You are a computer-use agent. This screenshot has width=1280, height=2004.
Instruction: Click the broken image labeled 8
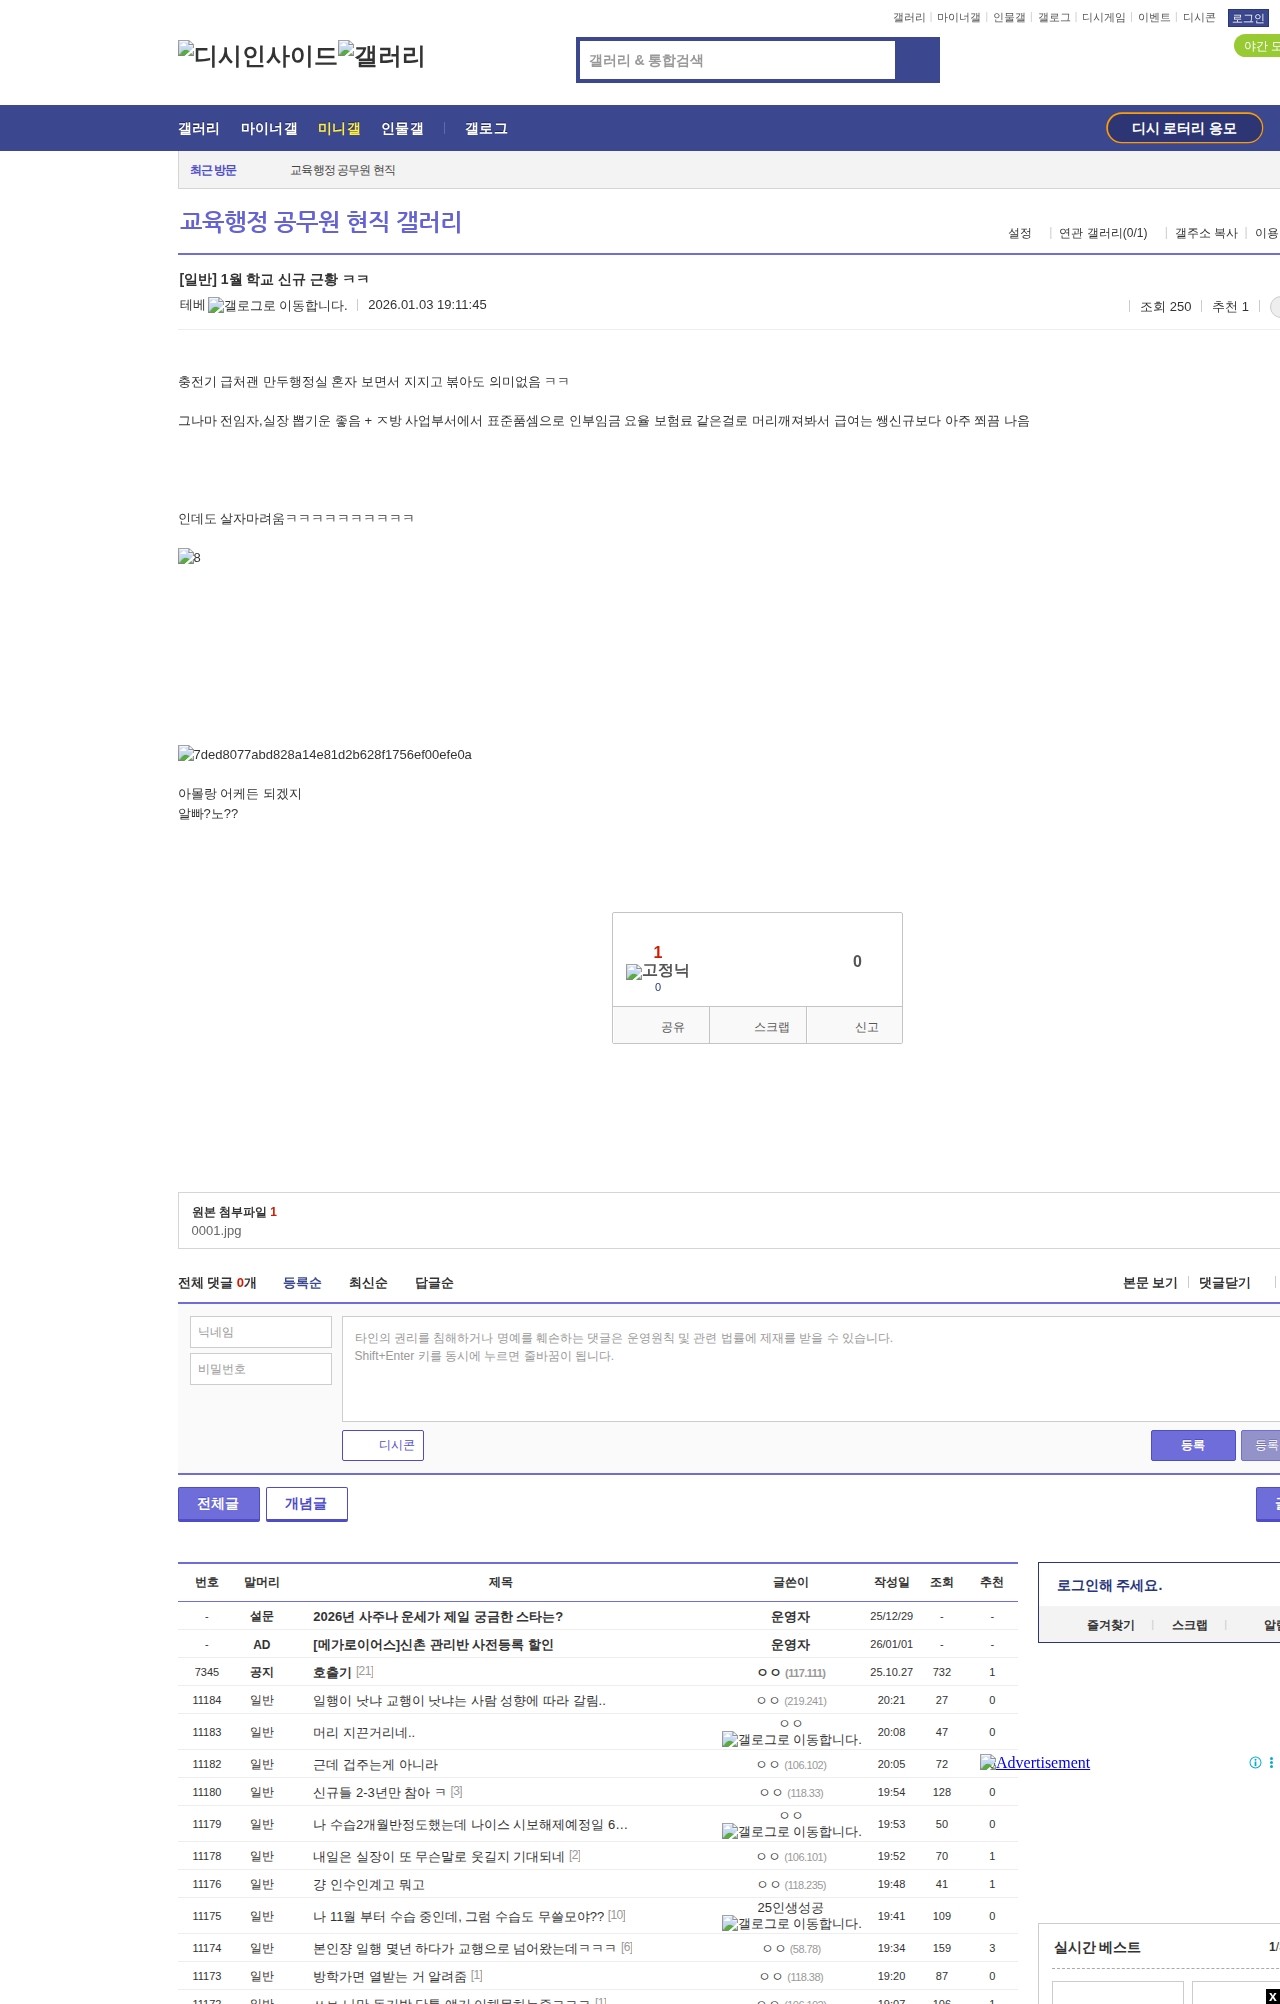coord(189,557)
